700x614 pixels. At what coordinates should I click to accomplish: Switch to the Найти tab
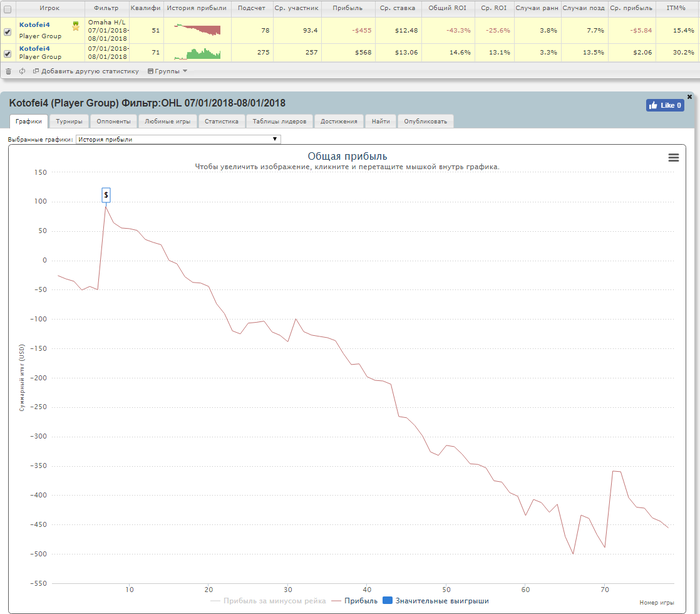click(x=381, y=121)
